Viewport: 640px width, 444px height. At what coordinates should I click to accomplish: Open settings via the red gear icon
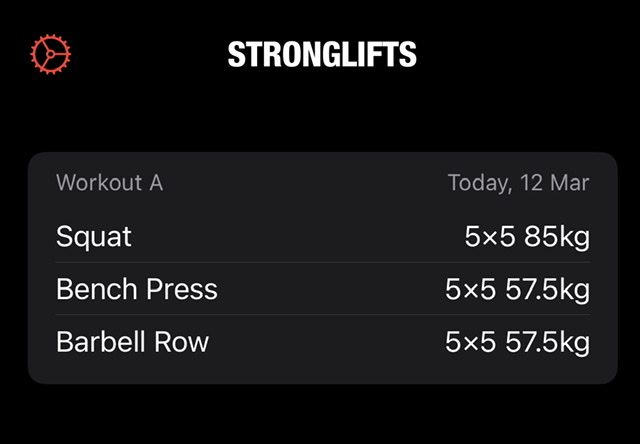[51, 55]
